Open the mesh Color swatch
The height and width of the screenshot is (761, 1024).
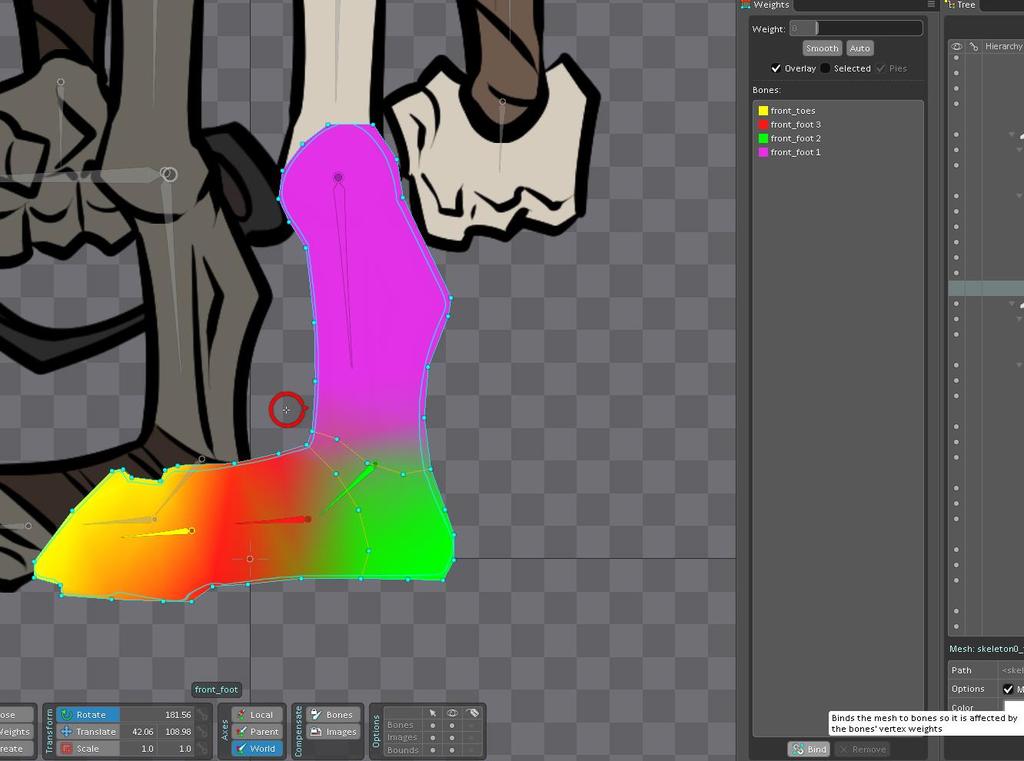[1014, 708]
